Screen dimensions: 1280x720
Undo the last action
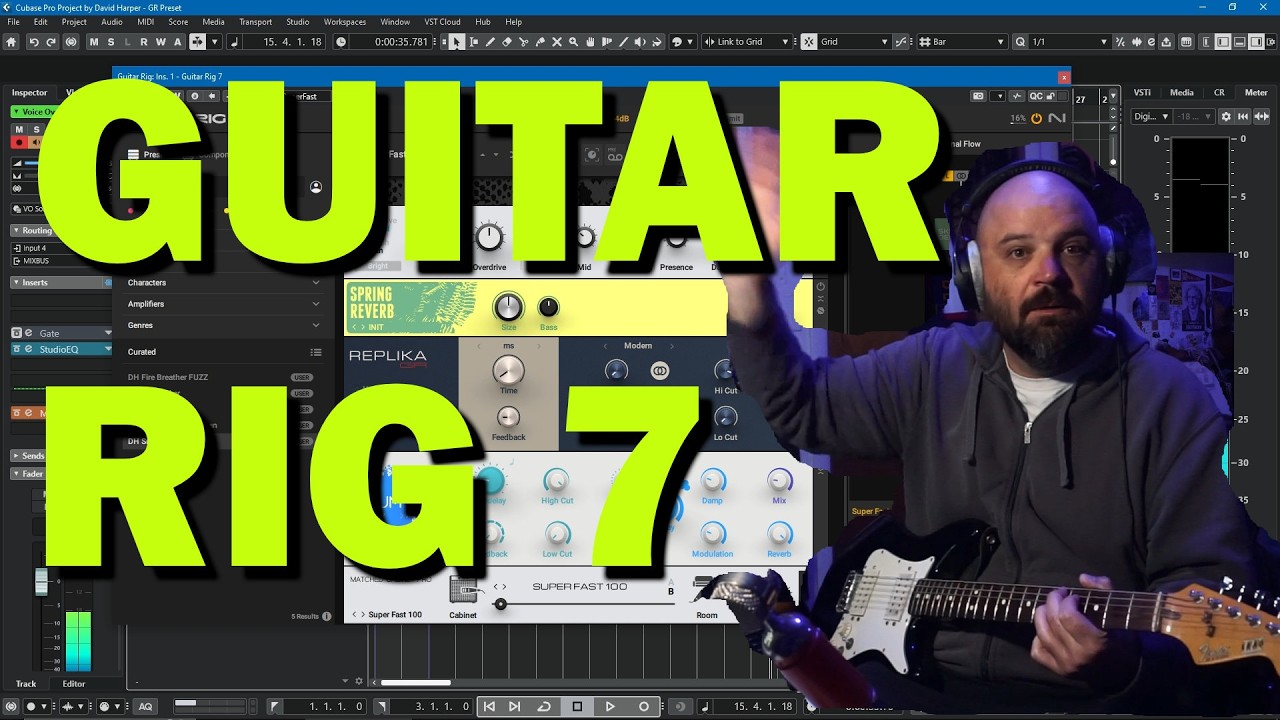pyautogui.click(x=34, y=42)
